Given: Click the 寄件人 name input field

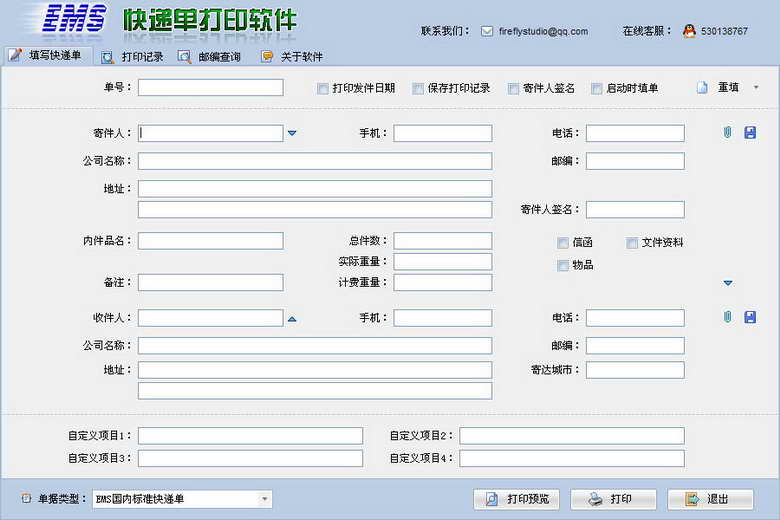Looking at the screenshot, I should 211,133.
